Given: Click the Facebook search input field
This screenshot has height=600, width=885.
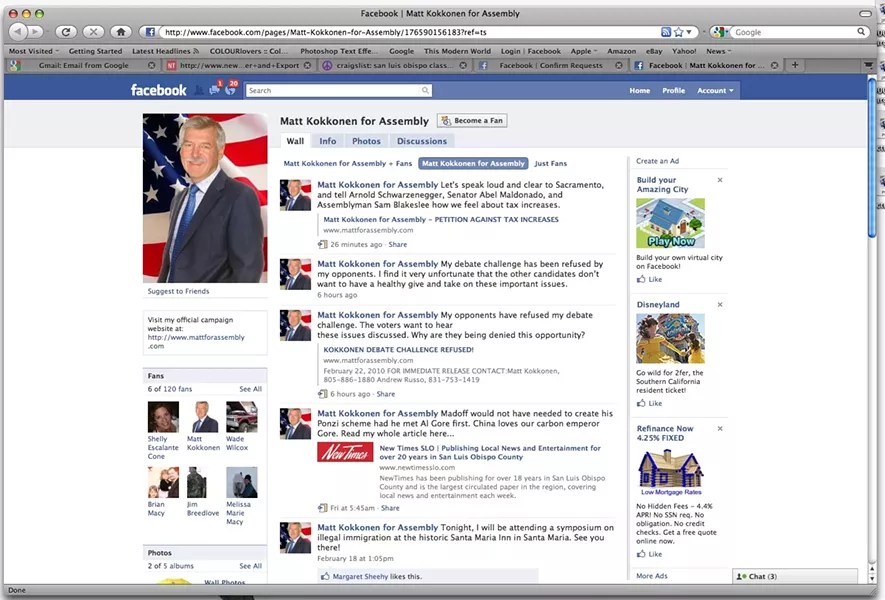Looking at the screenshot, I should tap(333, 90).
